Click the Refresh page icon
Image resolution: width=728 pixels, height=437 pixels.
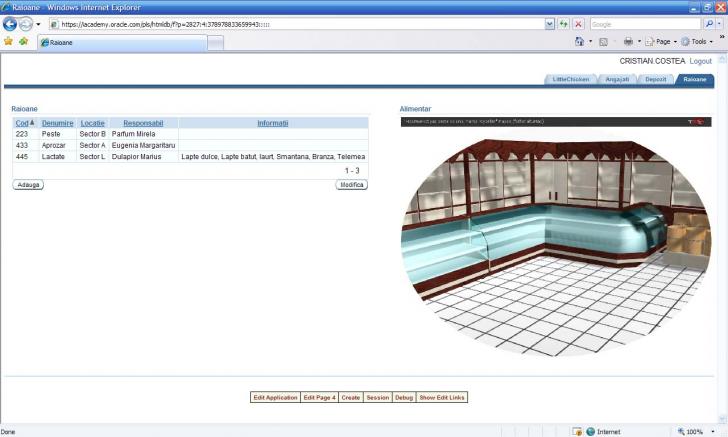pos(564,23)
